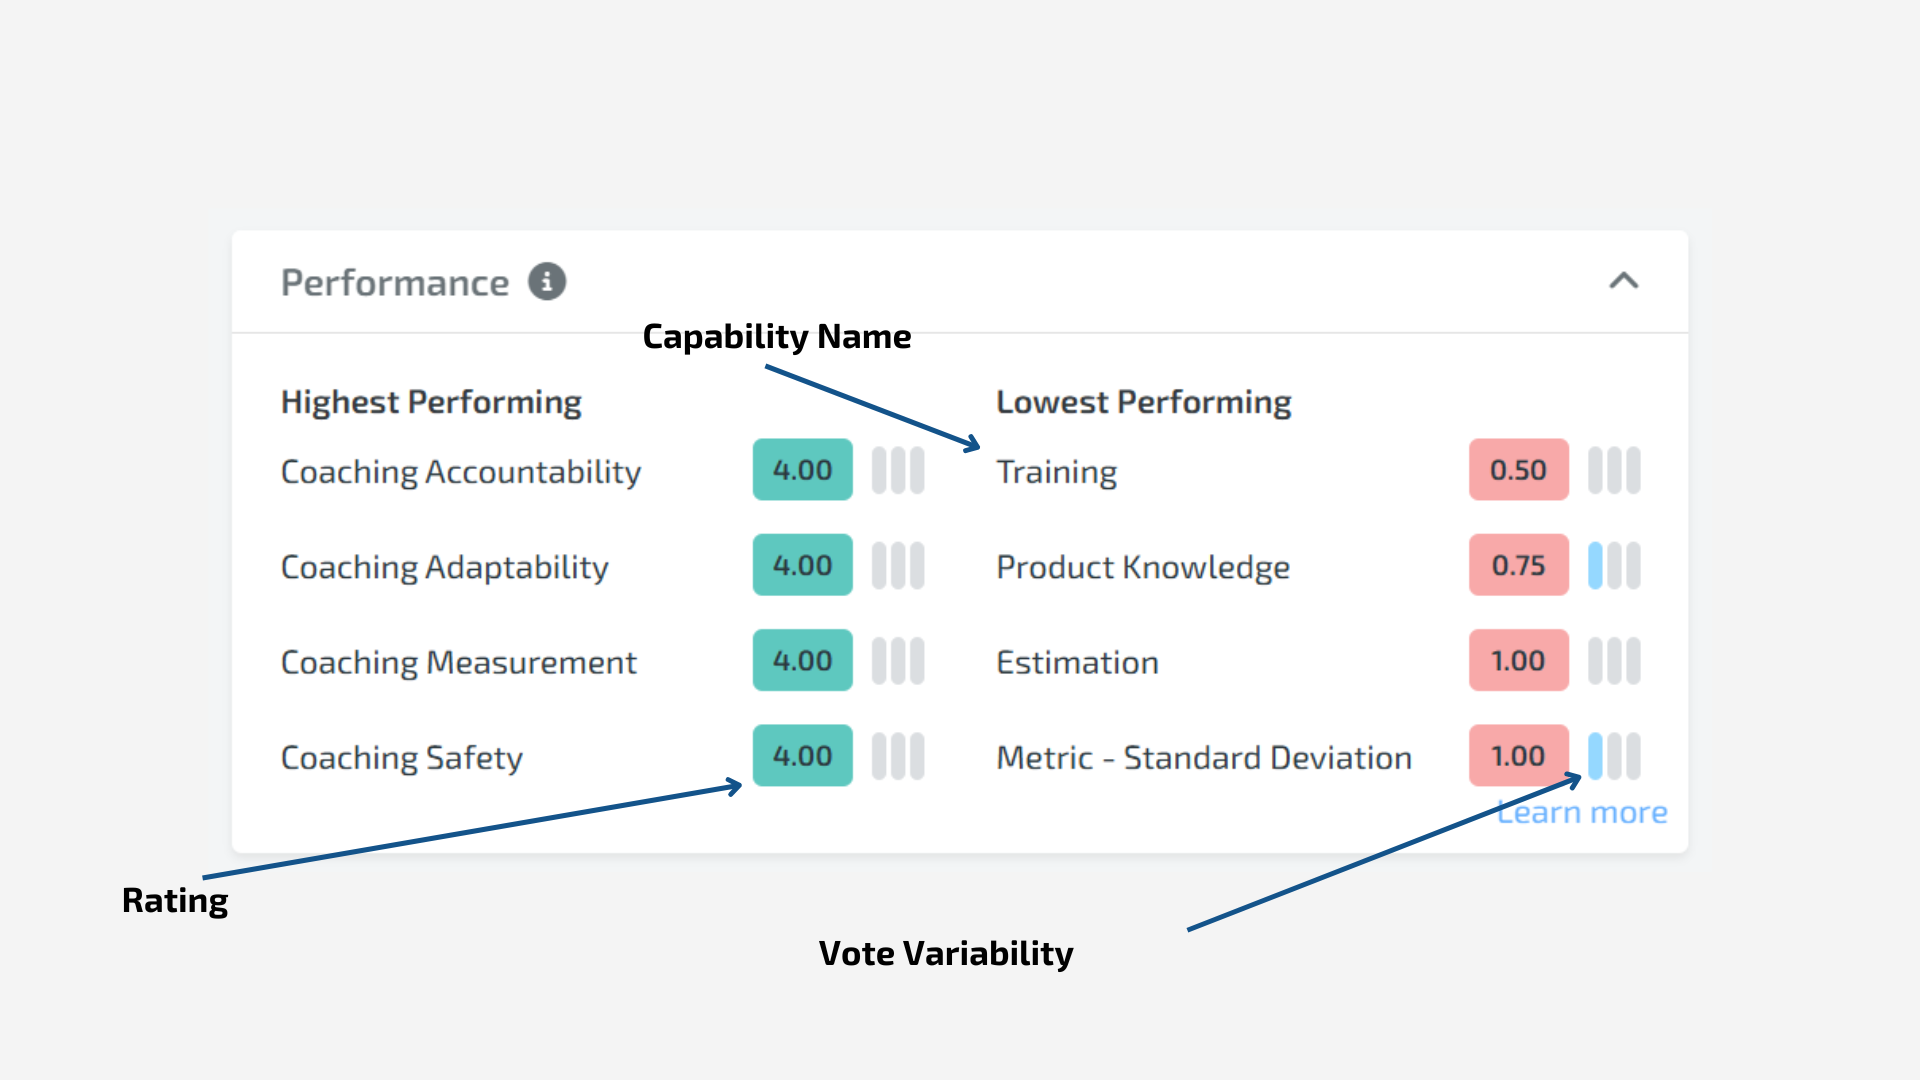
Task: Select the 0.75 Product Knowledge rating badge
Action: coord(1518,565)
